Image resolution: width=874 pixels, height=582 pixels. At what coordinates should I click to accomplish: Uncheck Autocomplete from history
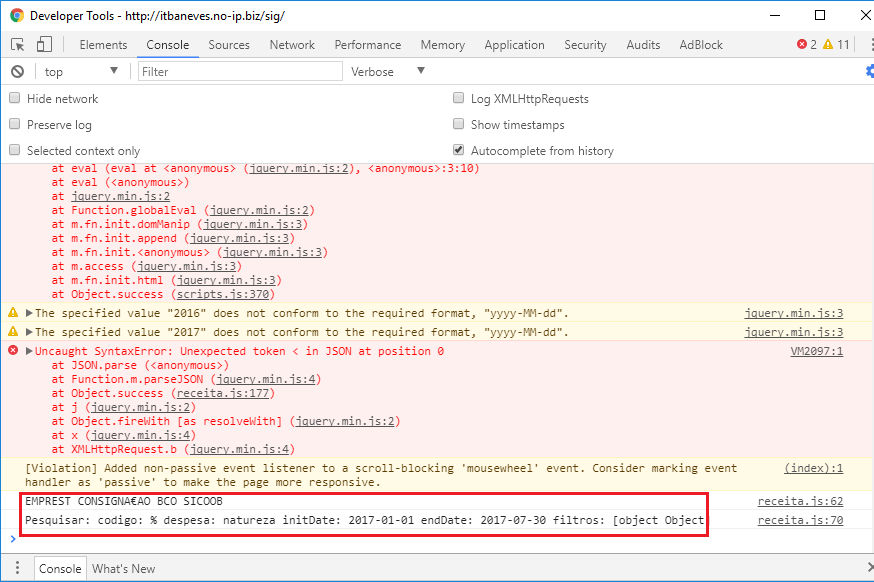click(x=459, y=150)
